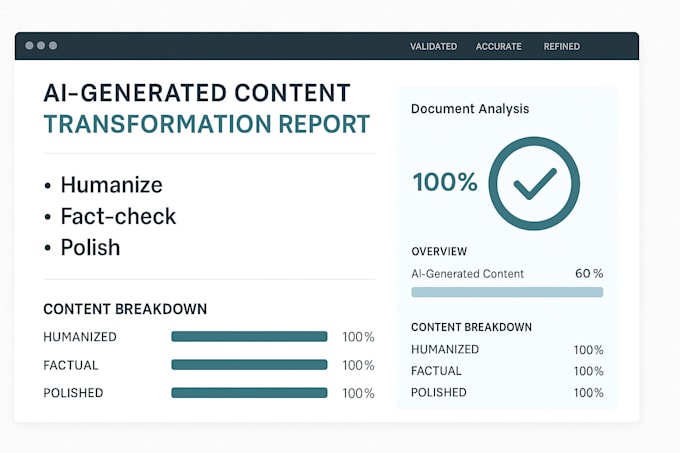Click CONTENT BREAKDOWN heading in analysis panel
The width and height of the screenshot is (680, 453).
point(471,327)
